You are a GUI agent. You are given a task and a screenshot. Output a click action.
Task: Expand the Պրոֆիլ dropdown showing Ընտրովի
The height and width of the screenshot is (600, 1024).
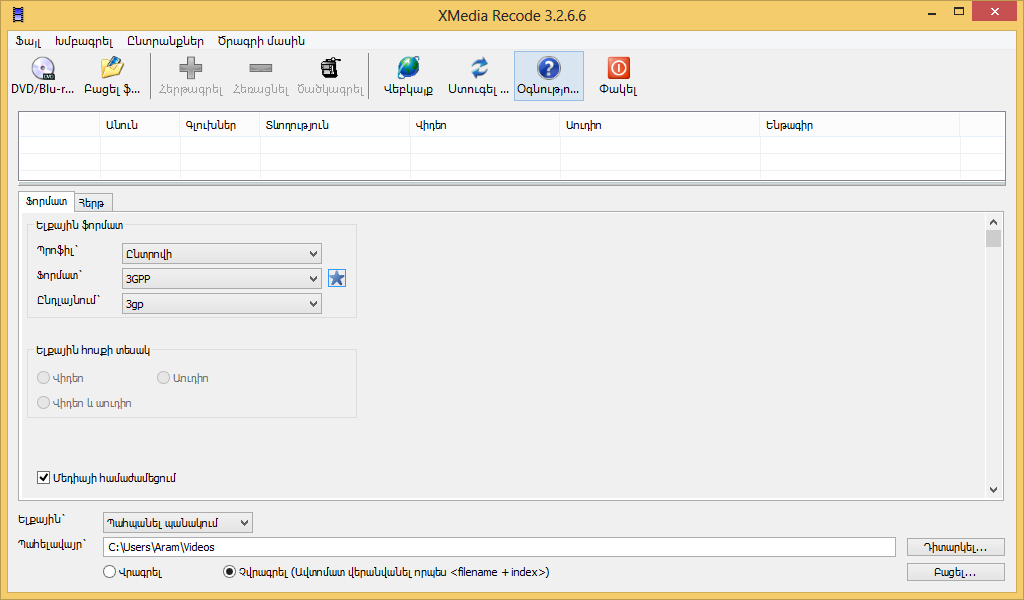[x=221, y=254]
